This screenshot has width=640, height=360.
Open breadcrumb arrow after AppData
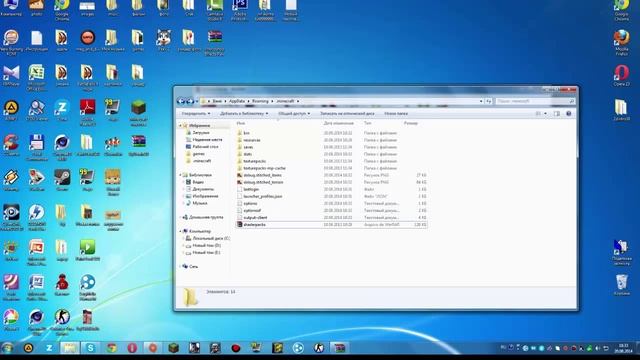tap(248, 101)
